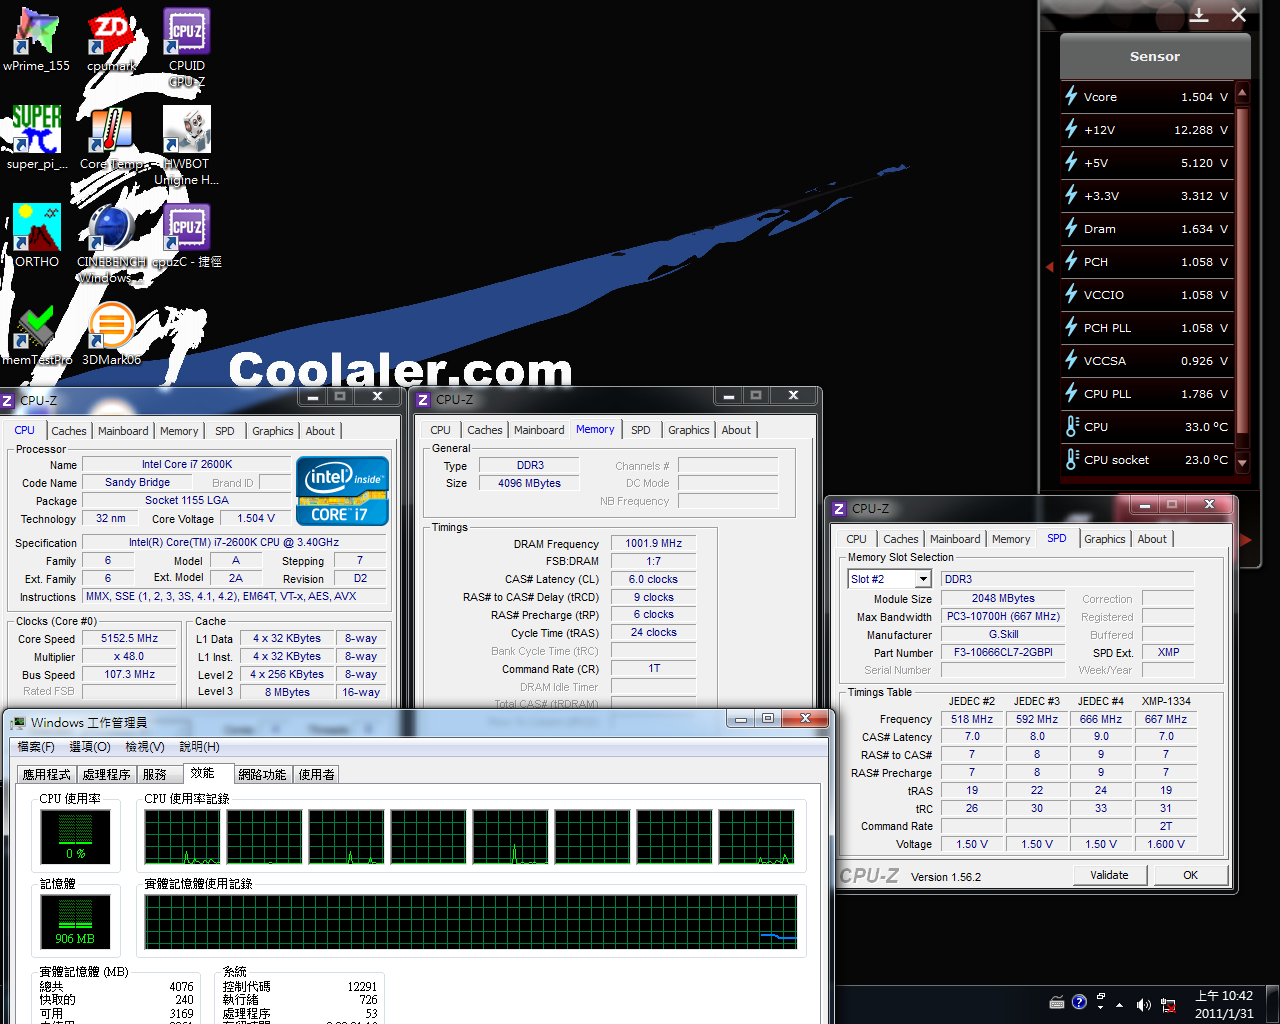Click the 906 MB memory meter
The image size is (1280, 1024).
[x=76, y=921]
